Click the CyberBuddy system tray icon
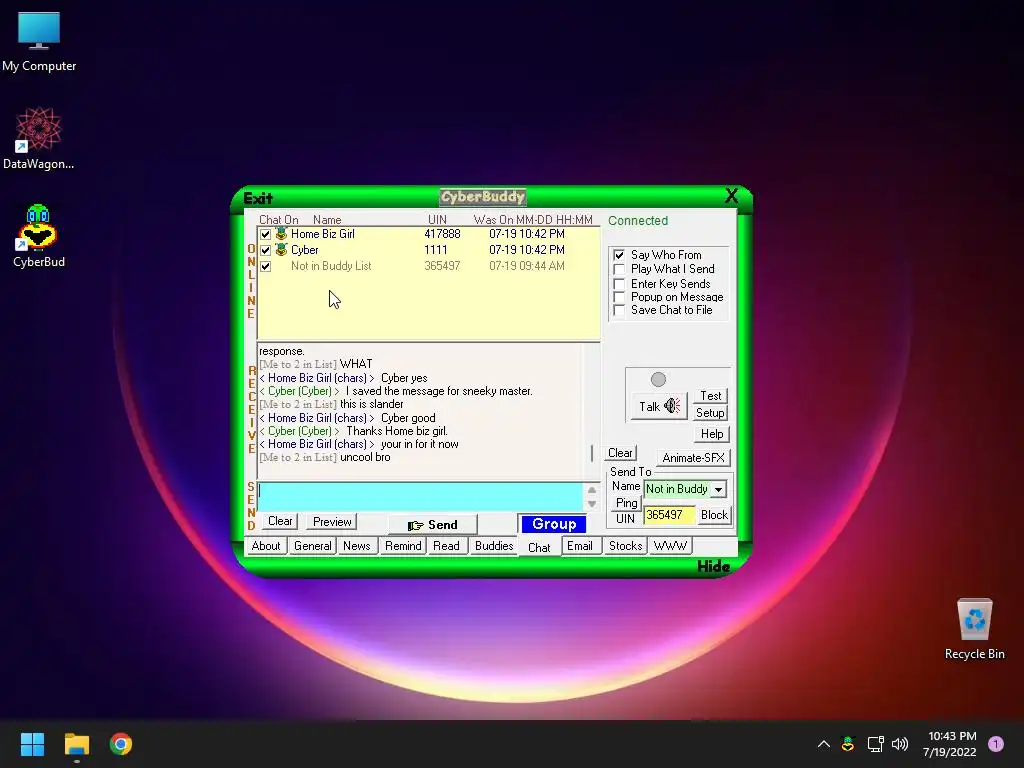1024x768 pixels. click(848, 744)
